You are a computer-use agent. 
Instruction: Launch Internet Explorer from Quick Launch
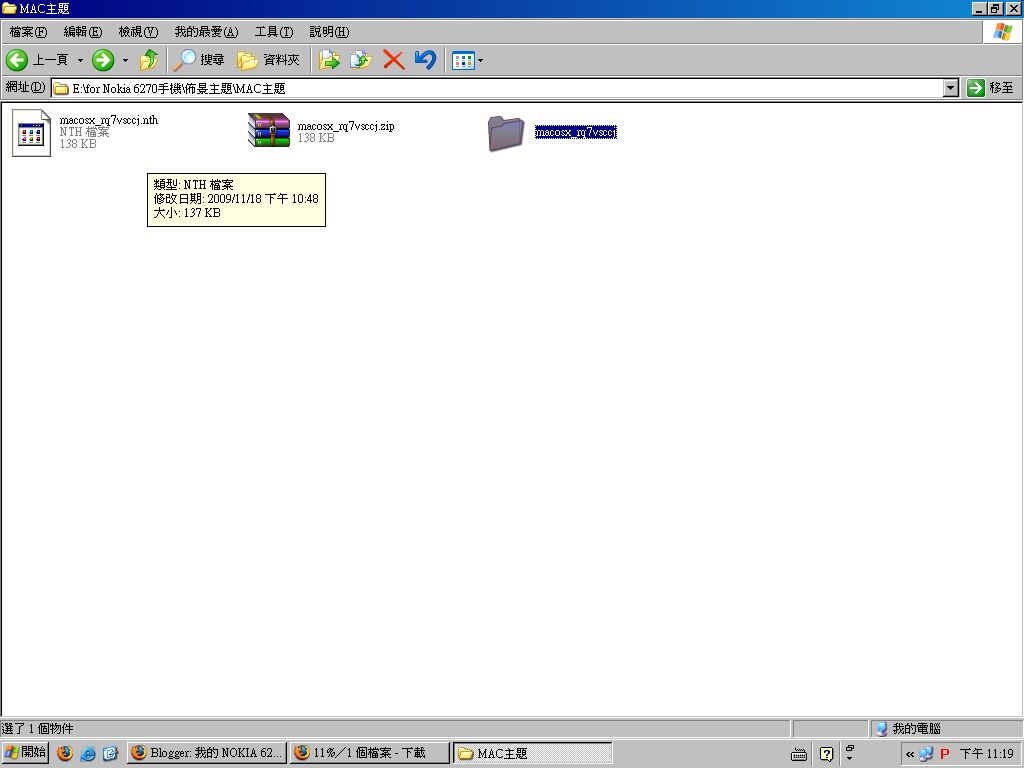tap(88, 753)
